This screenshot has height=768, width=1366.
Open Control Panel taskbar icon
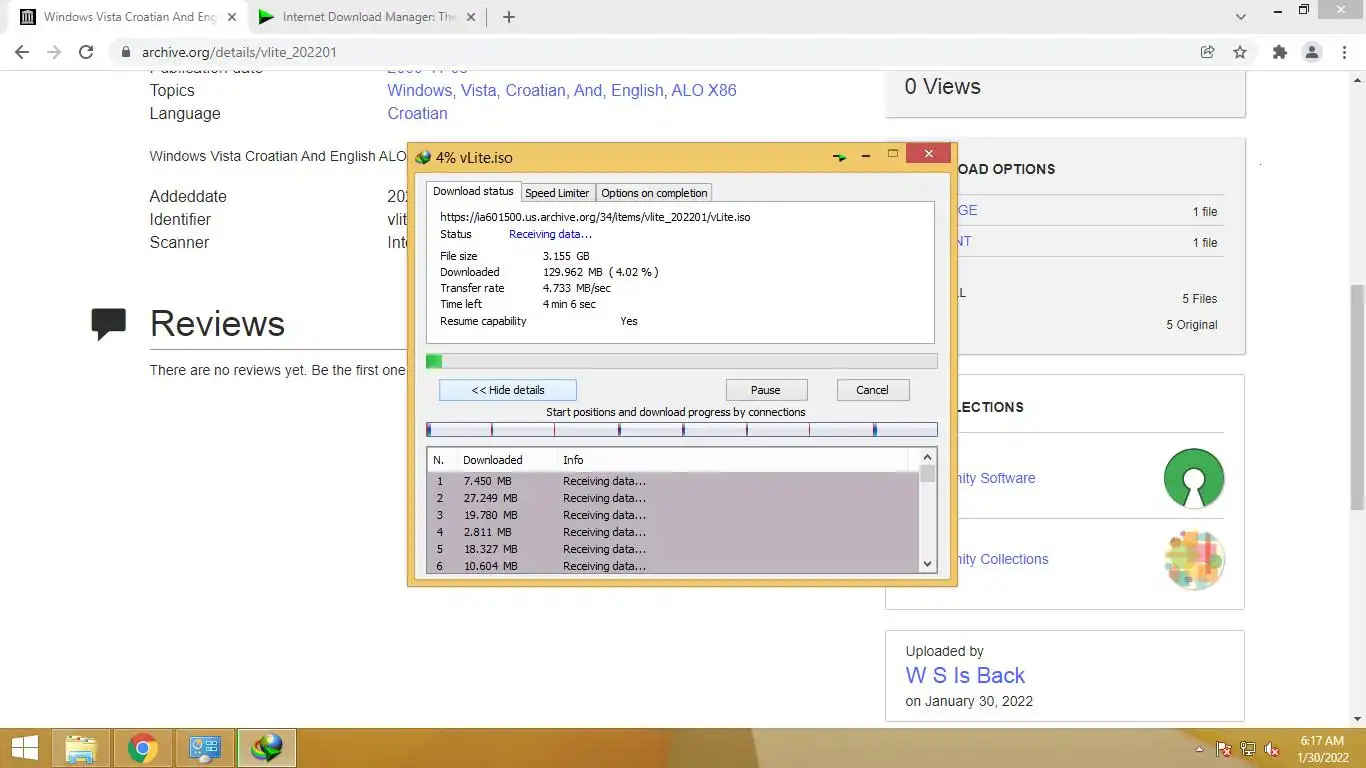tap(205, 748)
